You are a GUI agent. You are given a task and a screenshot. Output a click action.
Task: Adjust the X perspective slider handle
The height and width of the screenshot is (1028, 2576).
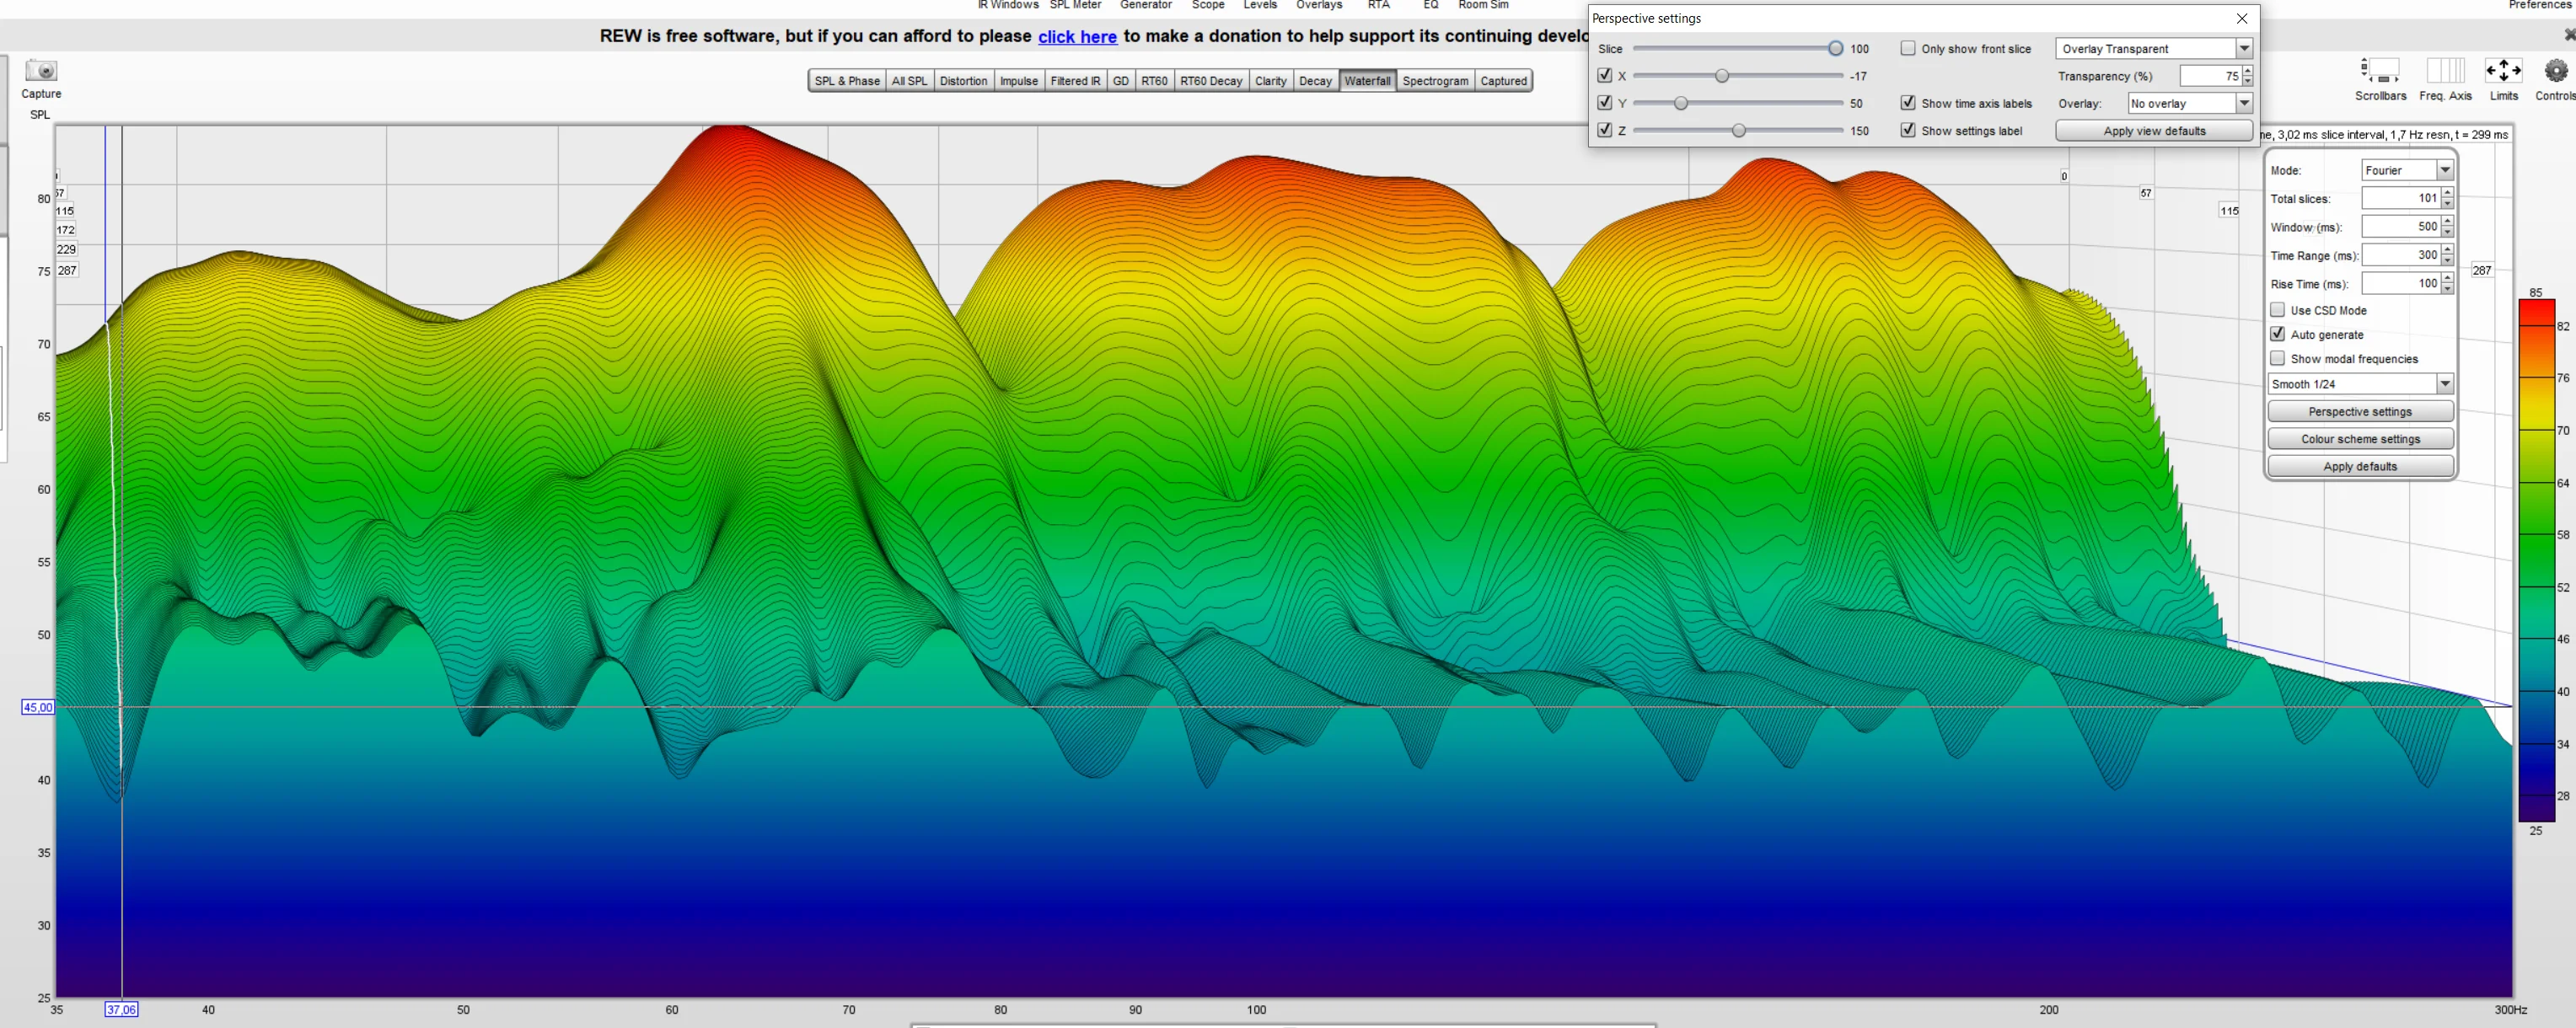point(1721,75)
